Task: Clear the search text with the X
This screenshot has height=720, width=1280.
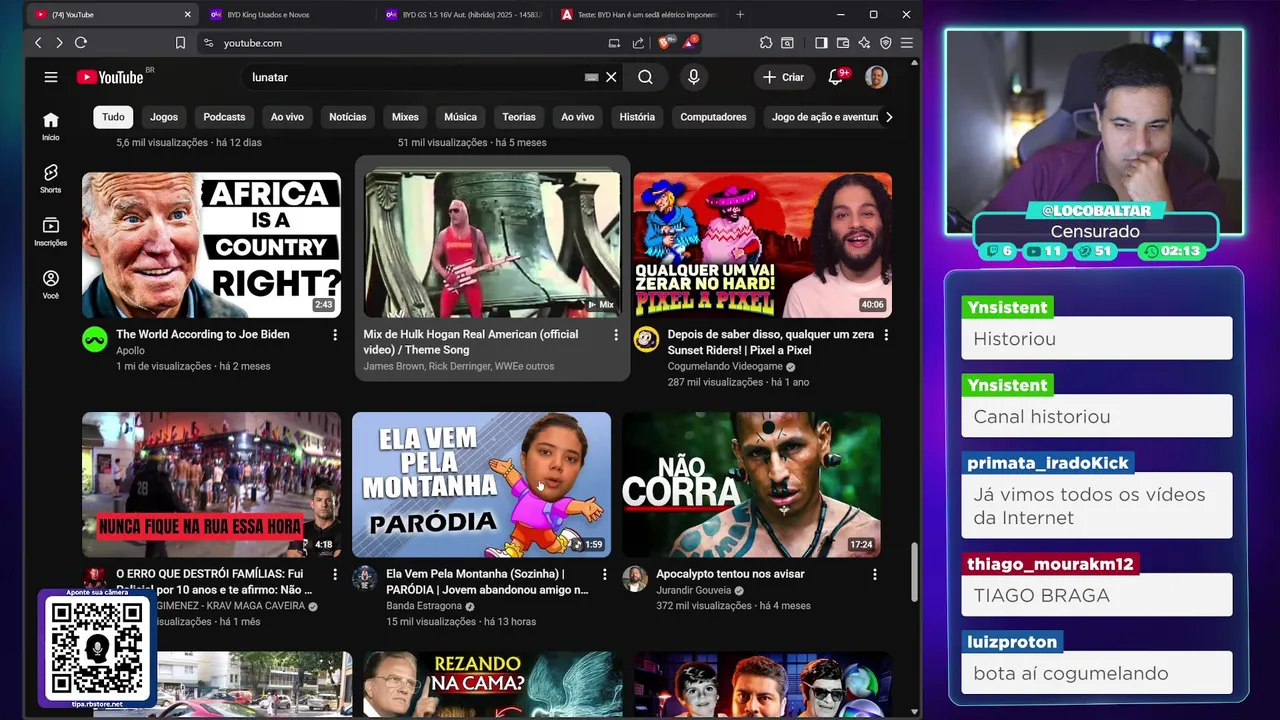Action: (611, 77)
